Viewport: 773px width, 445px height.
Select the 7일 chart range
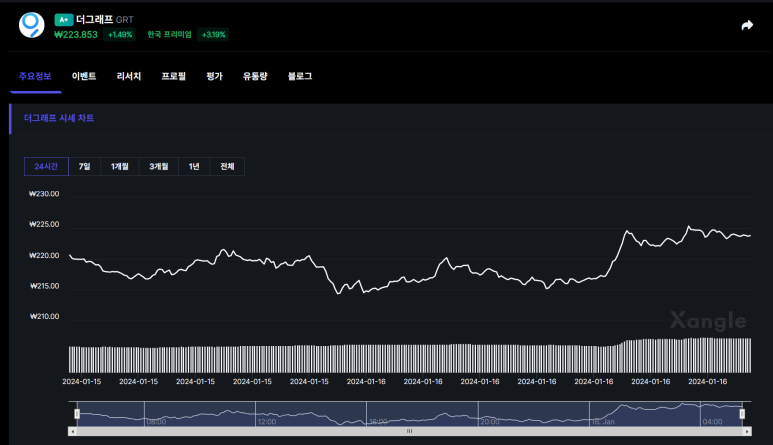(84, 167)
